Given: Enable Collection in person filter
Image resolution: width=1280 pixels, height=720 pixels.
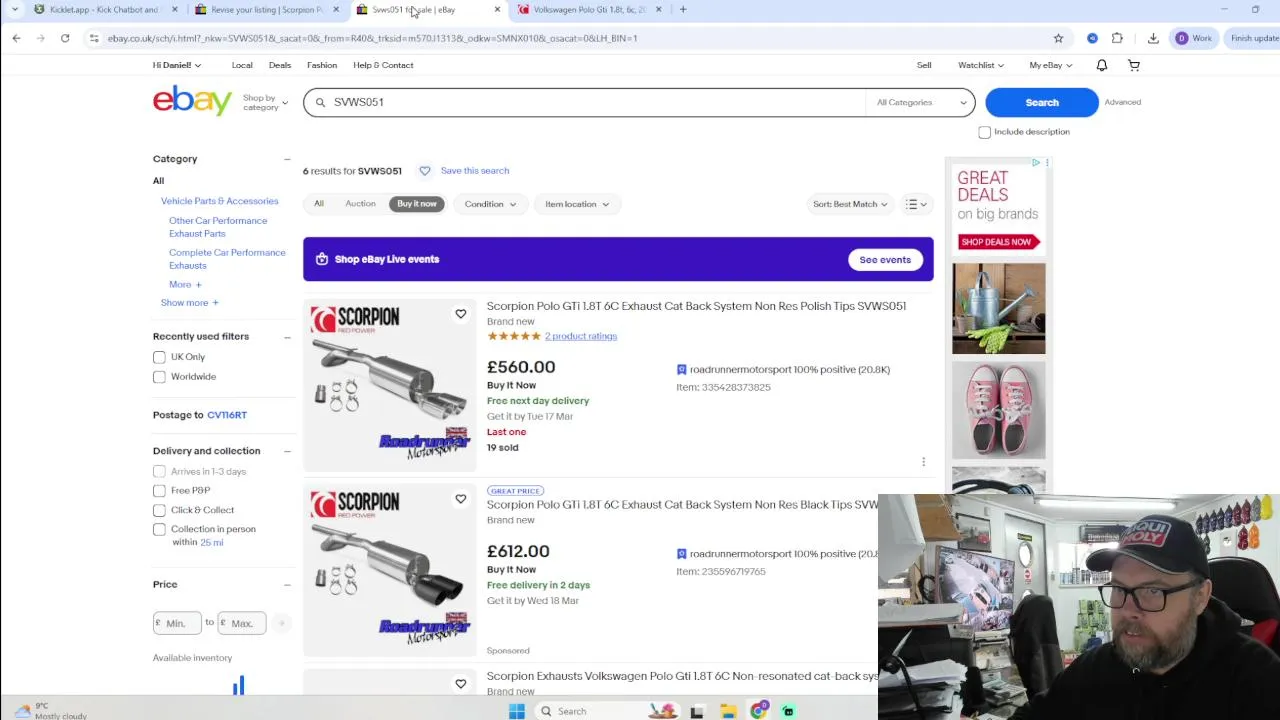Looking at the screenshot, I should tap(159, 529).
